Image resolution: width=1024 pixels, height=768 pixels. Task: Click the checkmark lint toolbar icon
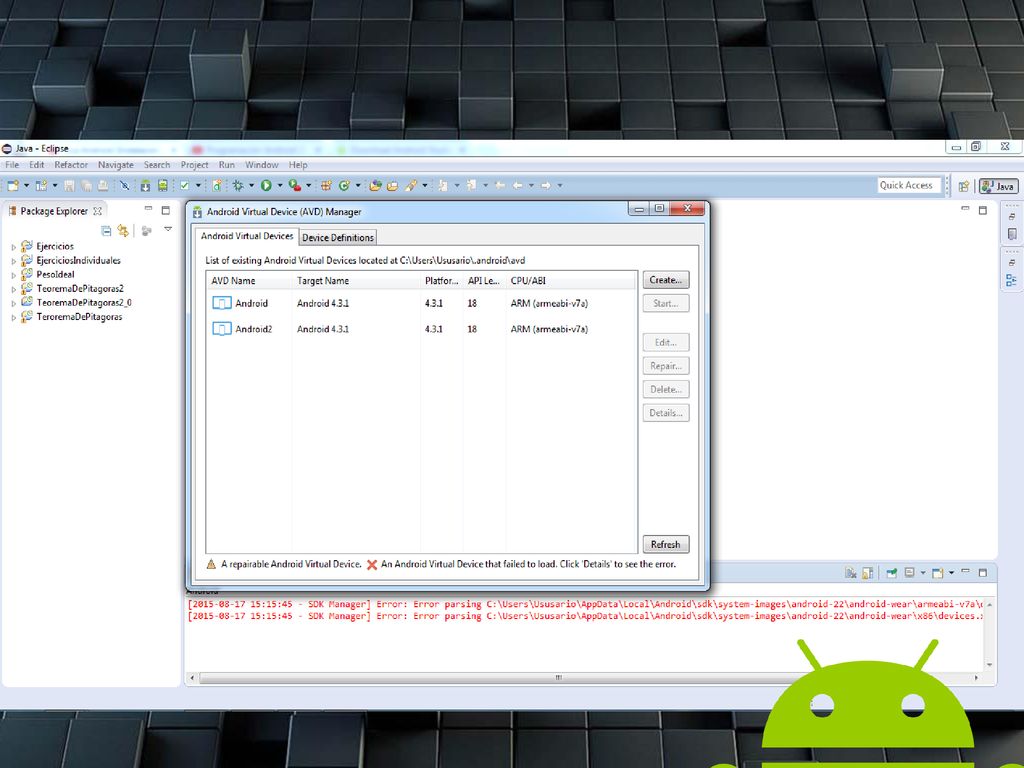pyautogui.click(x=185, y=185)
